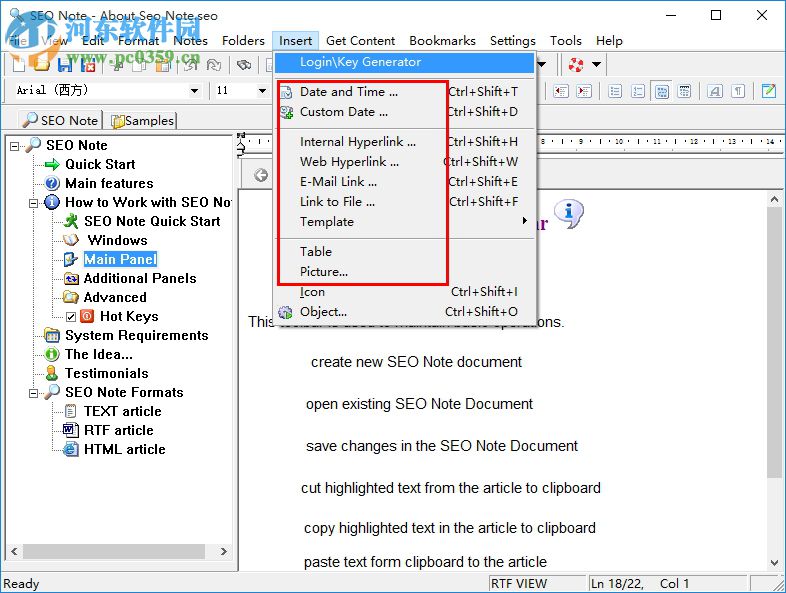Click the window with pencil edit icon
This screenshot has width=786, height=593.
coord(768,91)
